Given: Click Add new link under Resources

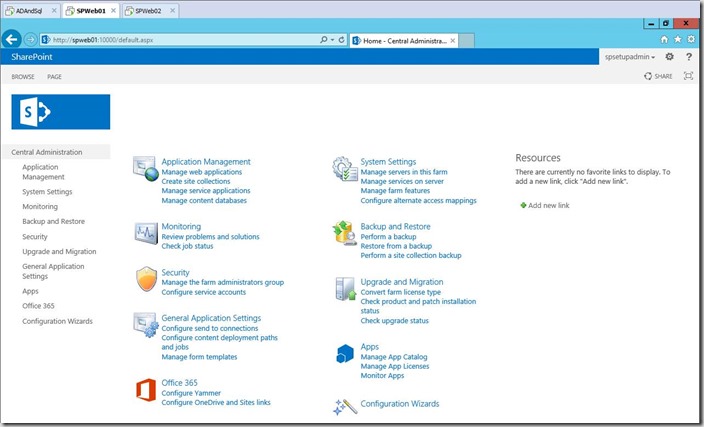Looking at the screenshot, I should tap(548, 205).
